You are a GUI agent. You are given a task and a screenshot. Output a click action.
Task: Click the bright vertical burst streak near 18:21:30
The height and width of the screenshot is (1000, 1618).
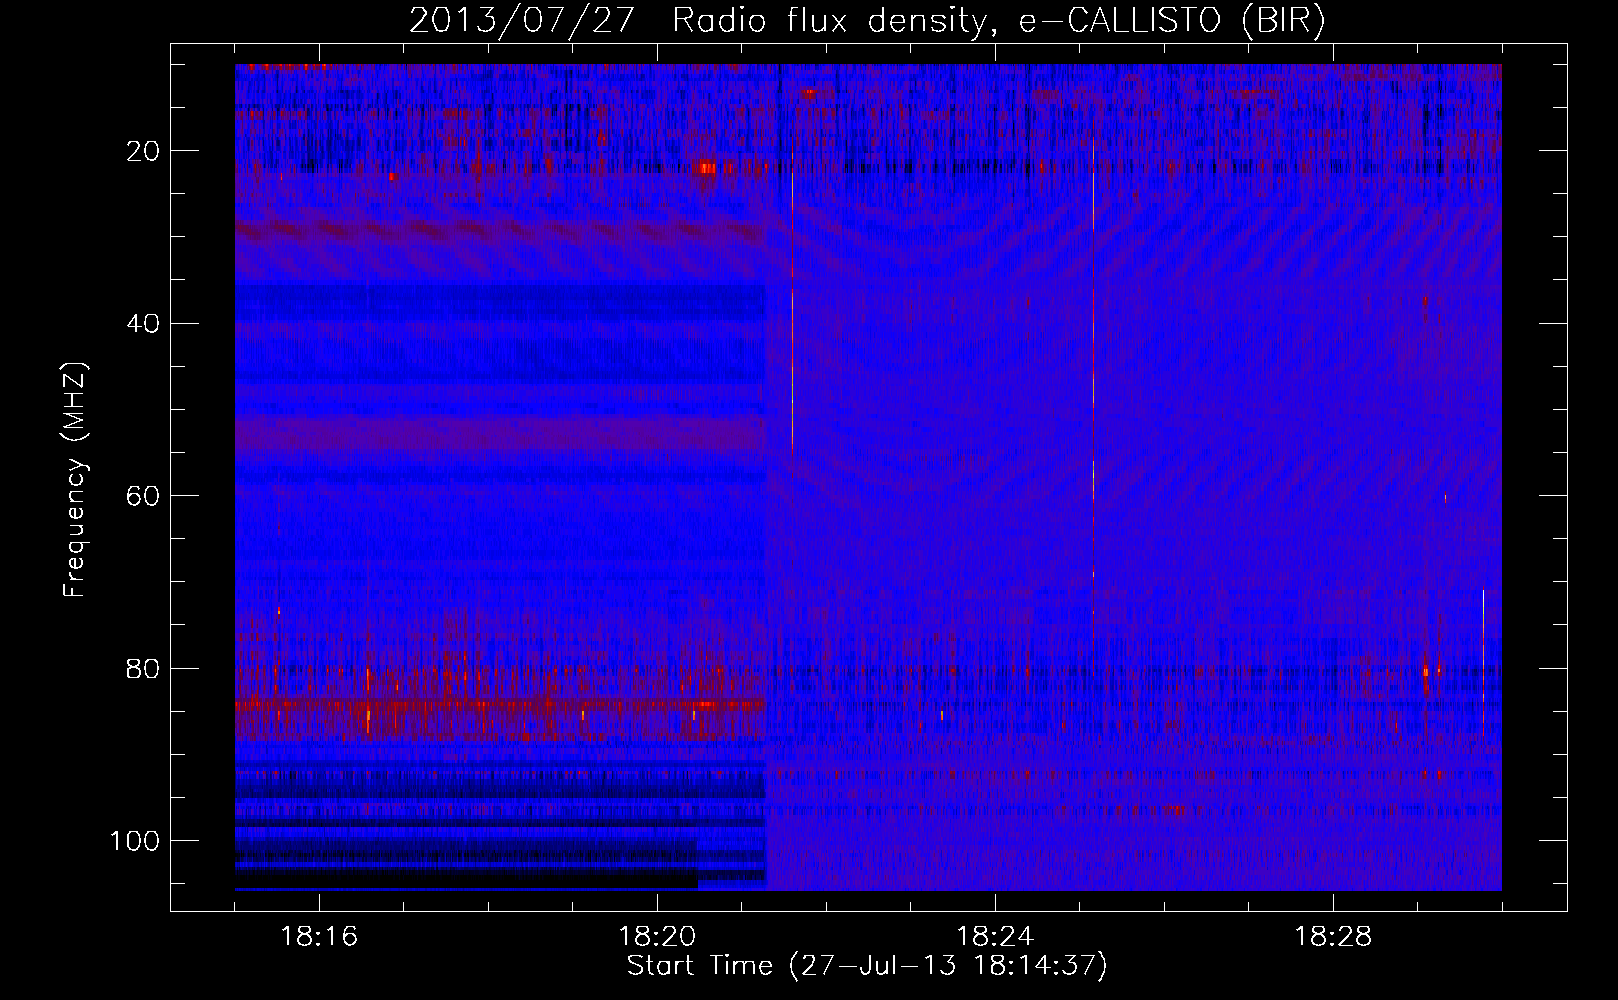point(792,300)
